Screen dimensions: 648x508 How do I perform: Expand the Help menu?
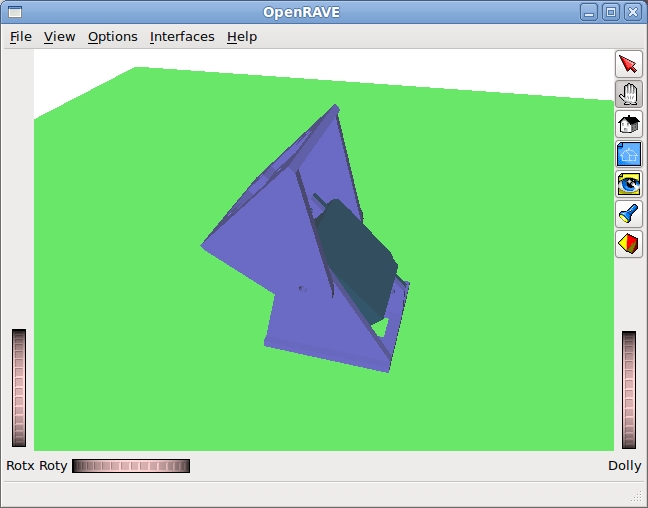click(x=241, y=37)
